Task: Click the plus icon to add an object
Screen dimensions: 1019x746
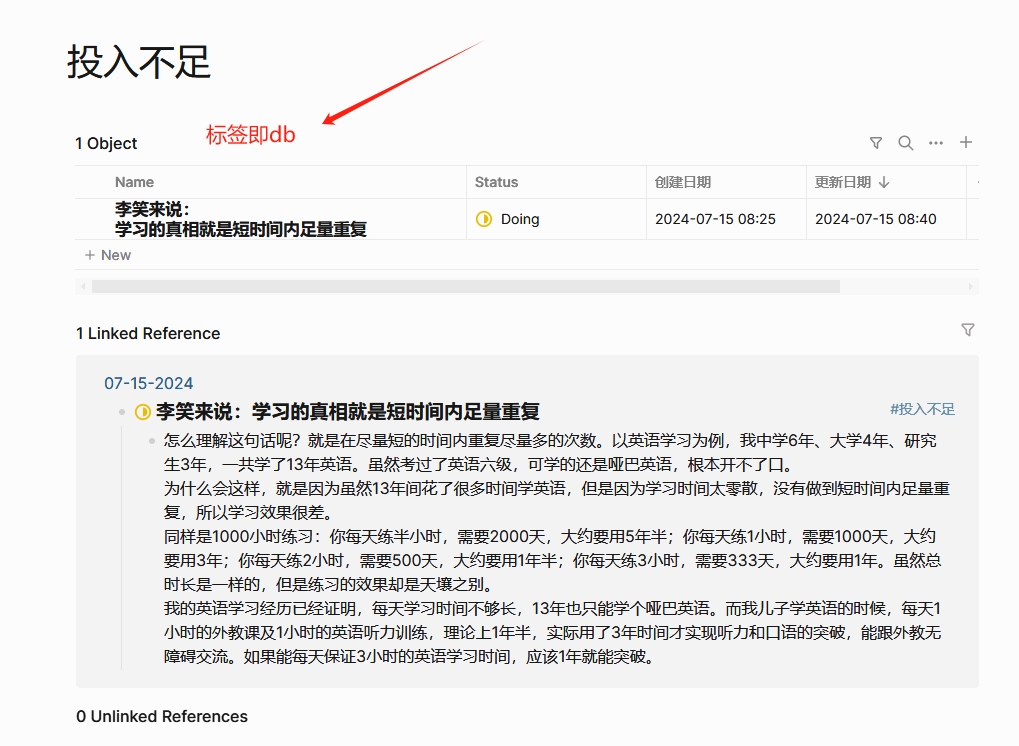Action: pos(965,142)
